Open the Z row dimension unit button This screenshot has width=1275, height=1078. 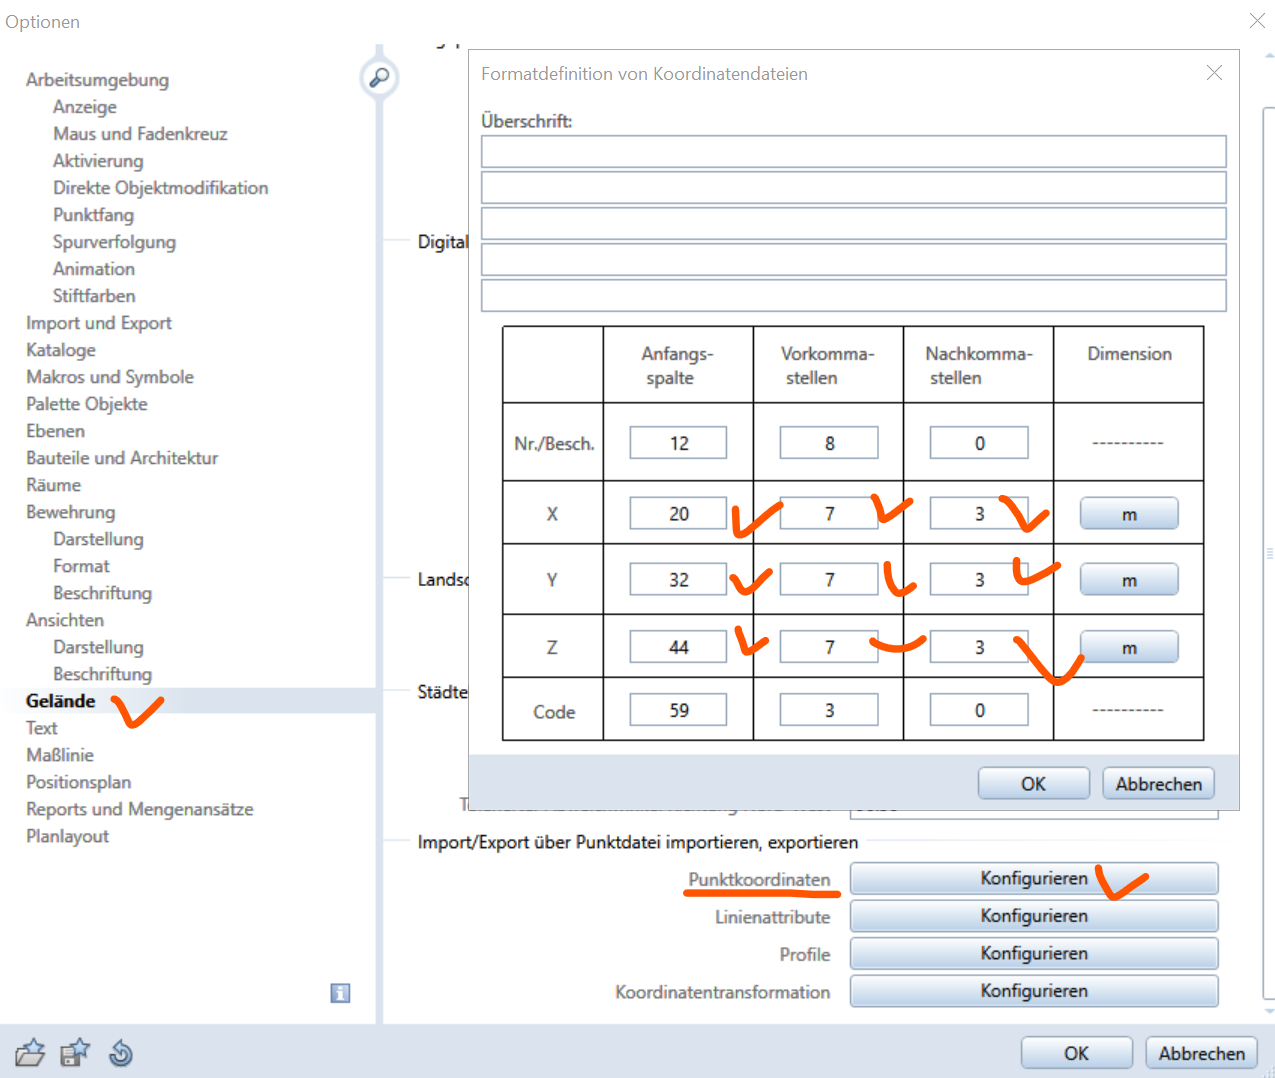pos(1128,648)
